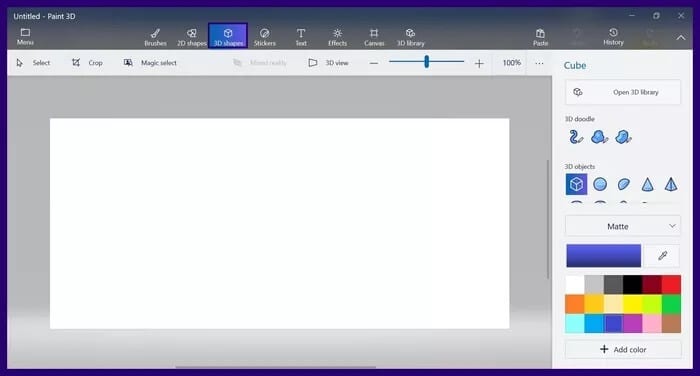
Task: Open the three-dot more options menu
Action: coord(539,63)
